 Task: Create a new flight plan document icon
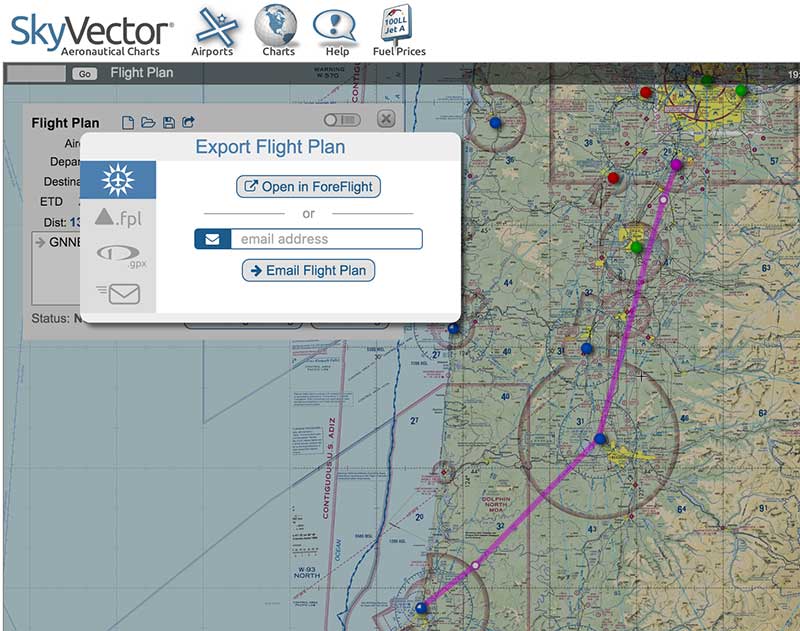pos(128,122)
